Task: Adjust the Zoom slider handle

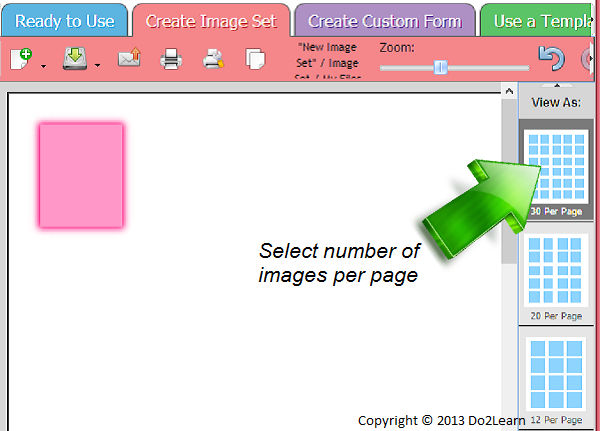Action: click(440, 68)
